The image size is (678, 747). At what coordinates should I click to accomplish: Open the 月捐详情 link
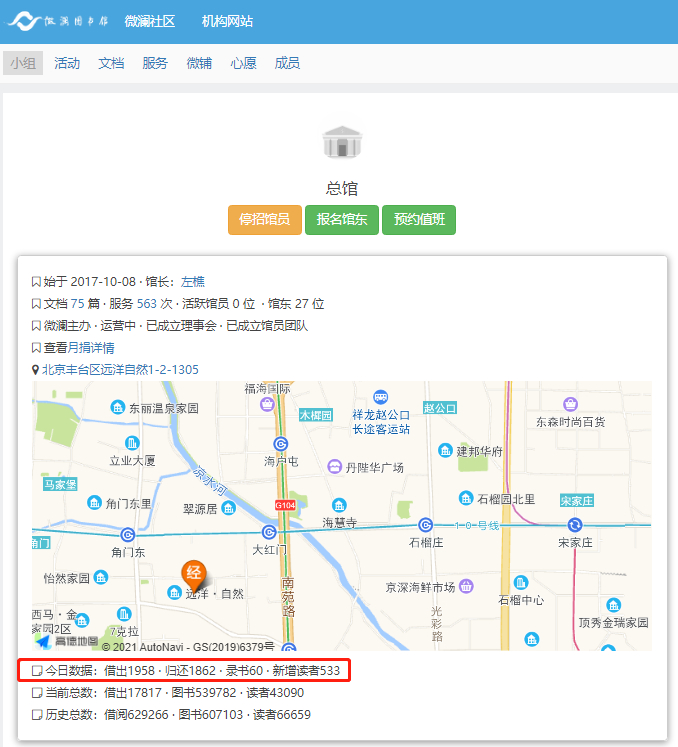pyautogui.click(x=91, y=348)
